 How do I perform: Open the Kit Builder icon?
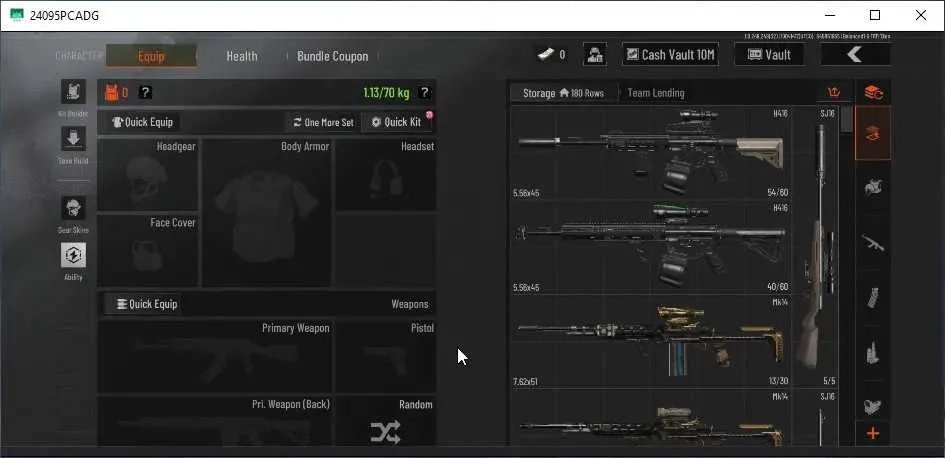click(73, 92)
